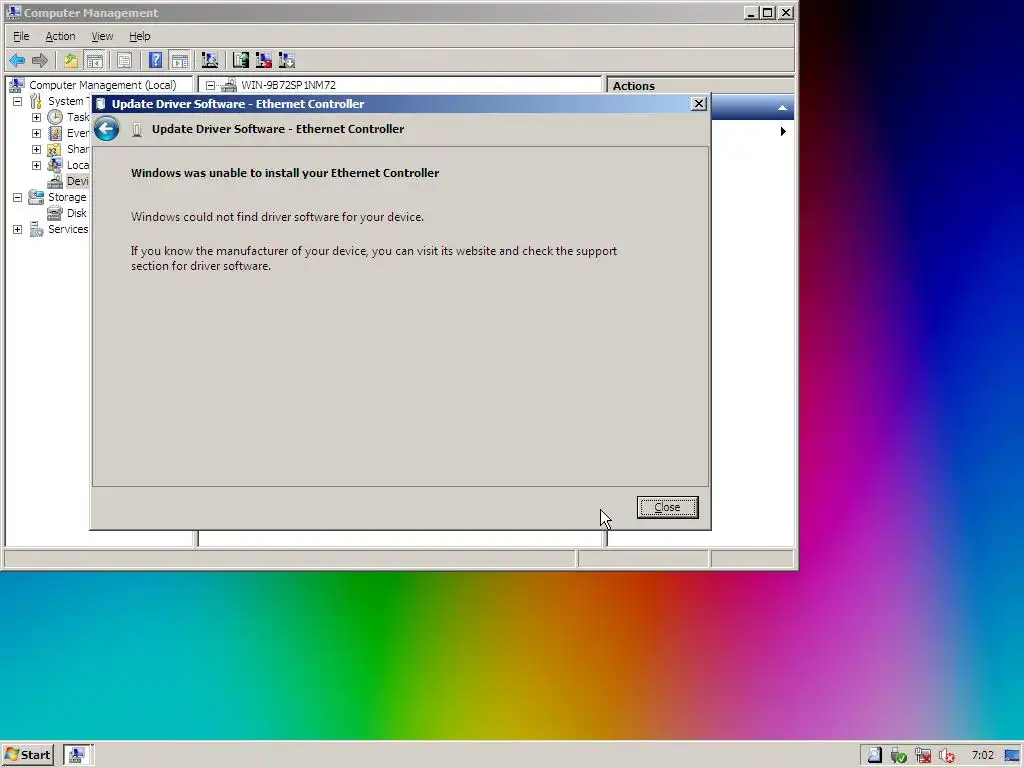The width and height of the screenshot is (1024, 768).
Task: Collapse the Actions pane section arrow
Action: pos(782,108)
